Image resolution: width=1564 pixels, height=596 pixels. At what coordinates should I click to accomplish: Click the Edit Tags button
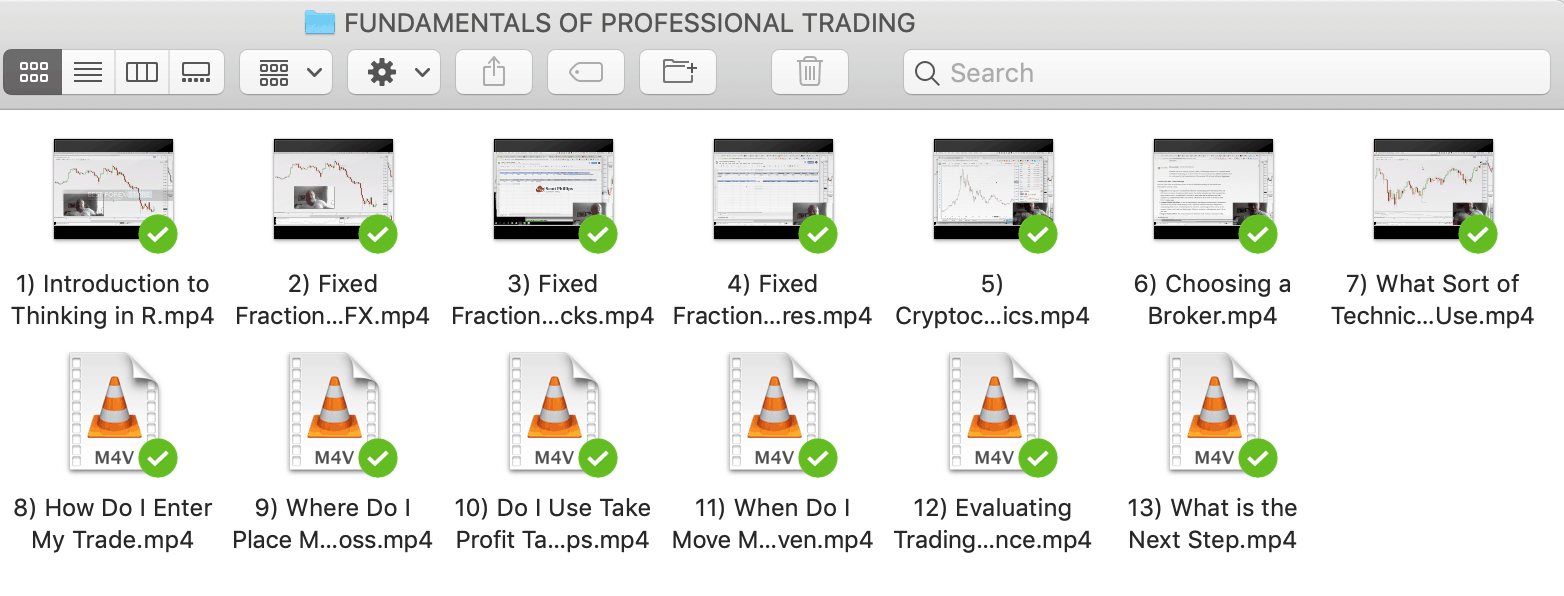[x=586, y=73]
